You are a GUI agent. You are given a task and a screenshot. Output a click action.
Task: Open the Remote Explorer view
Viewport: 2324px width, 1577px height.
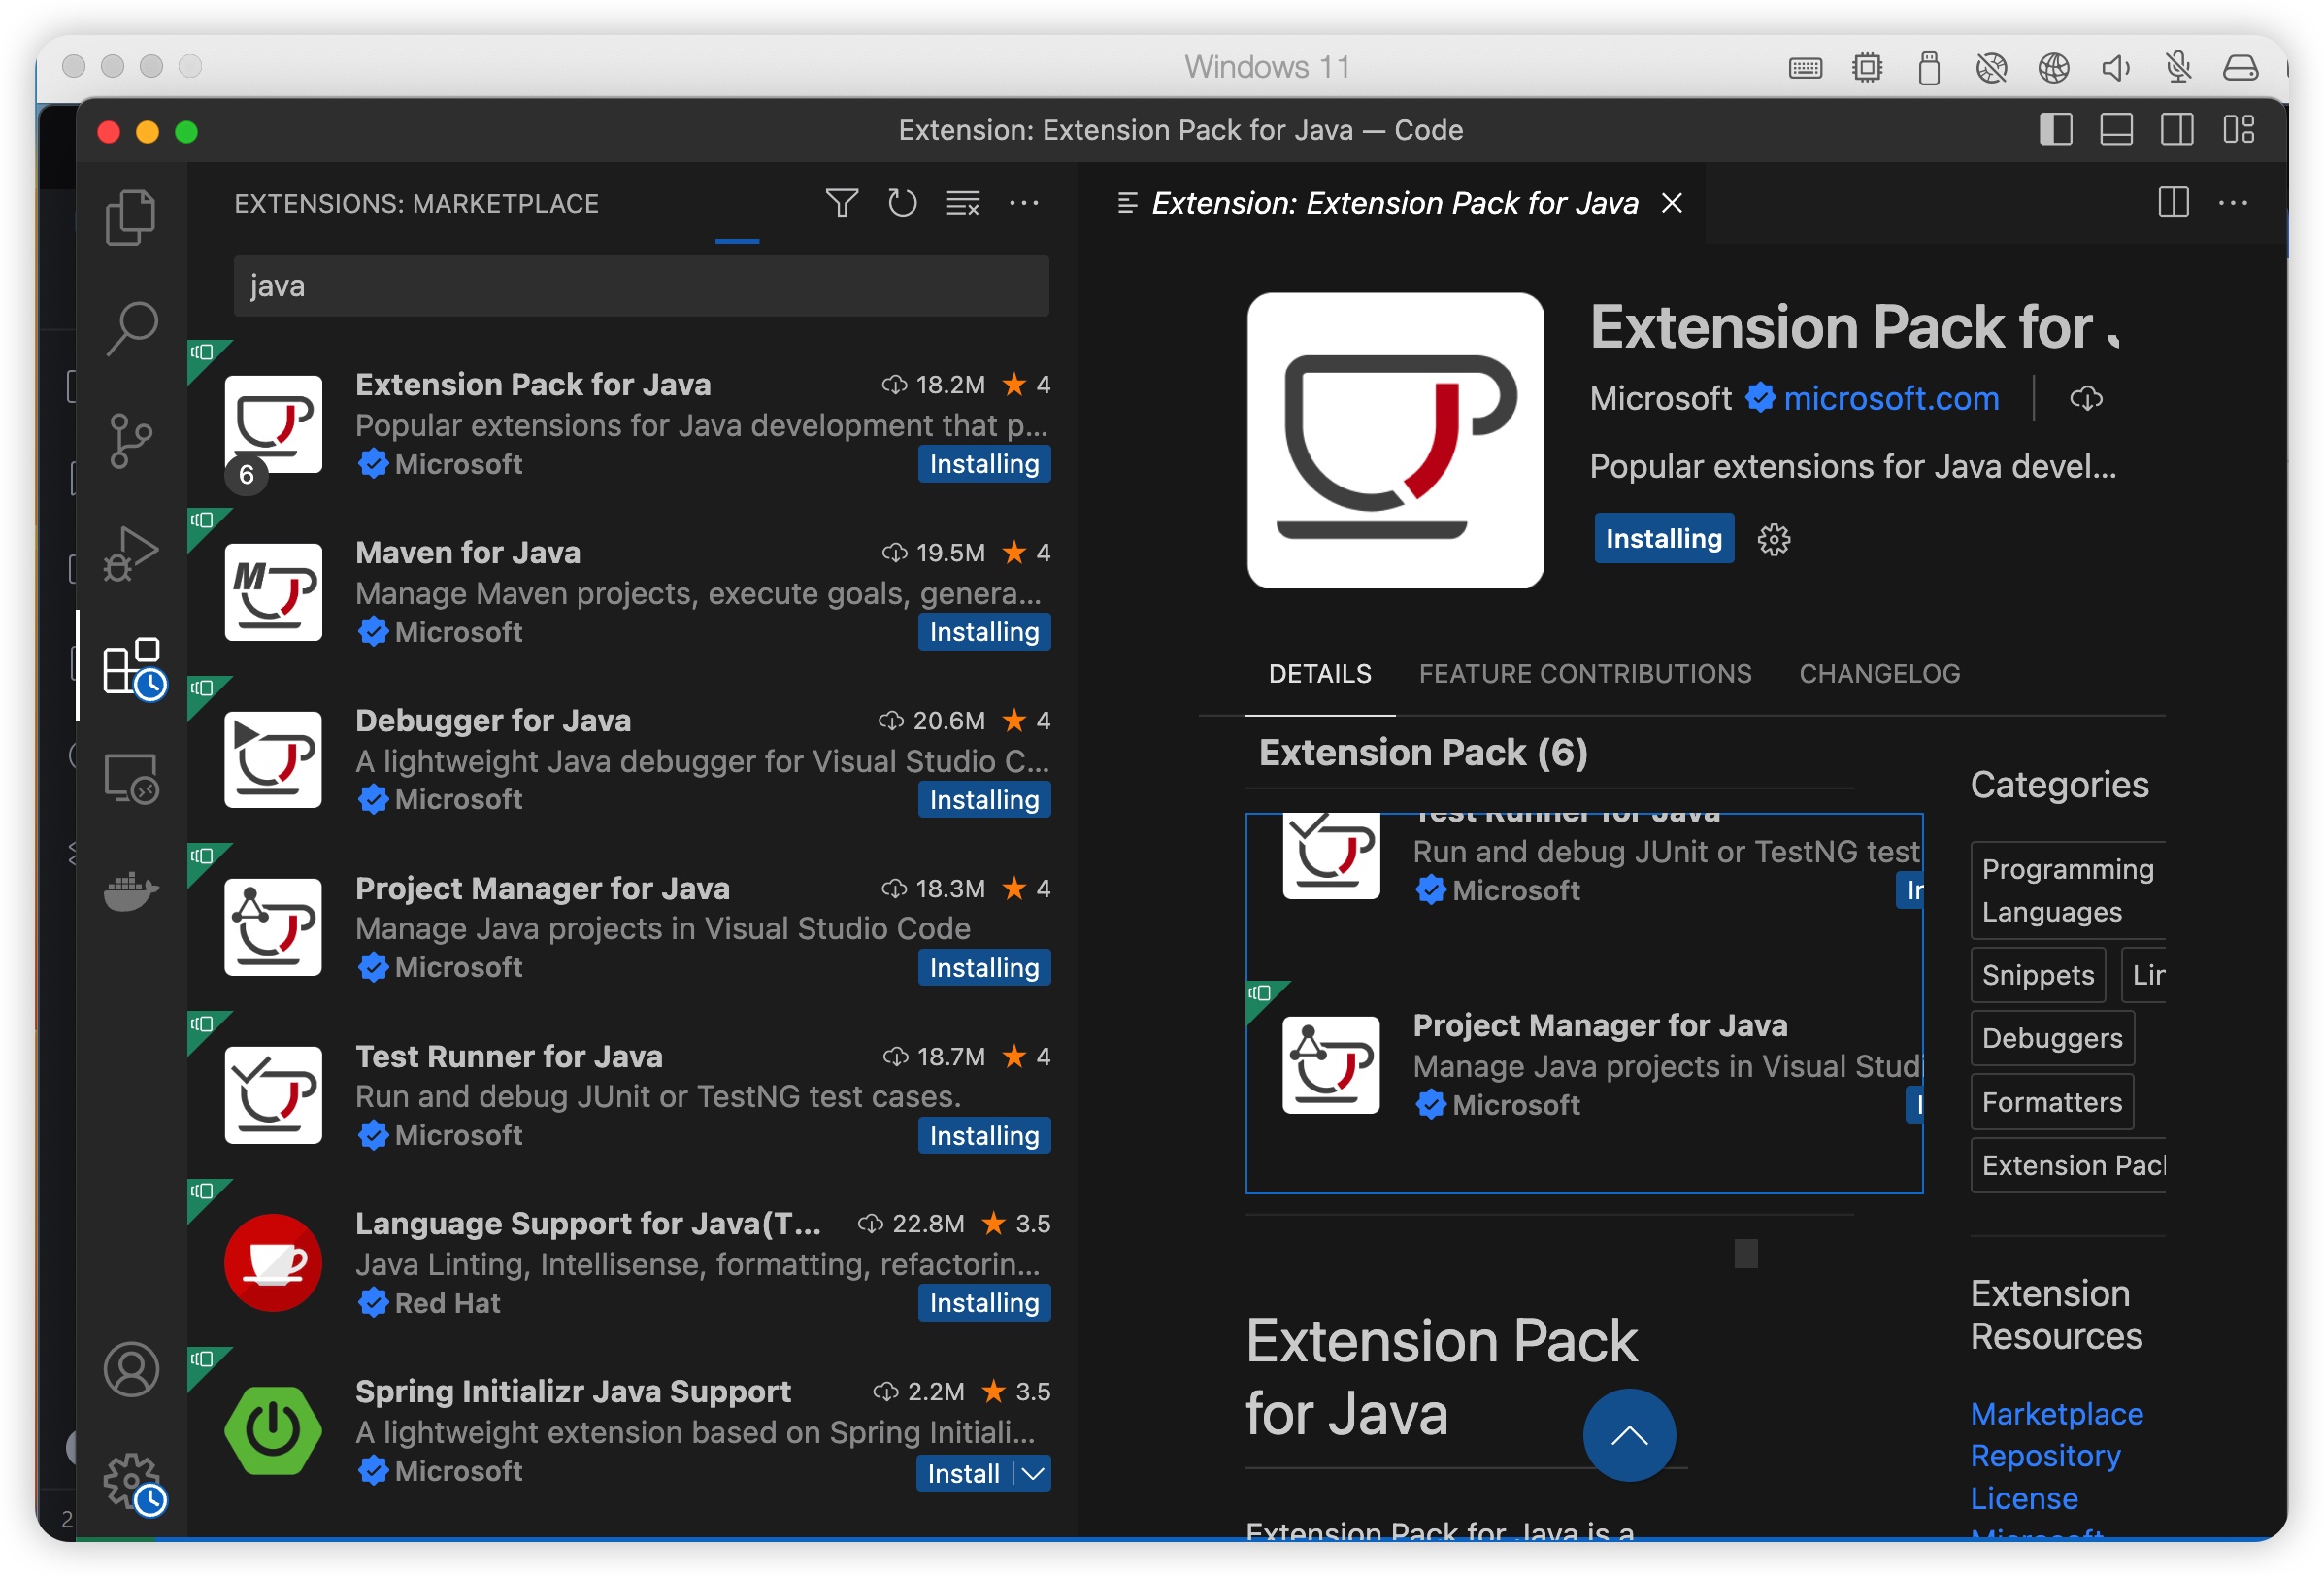(131, 778)
